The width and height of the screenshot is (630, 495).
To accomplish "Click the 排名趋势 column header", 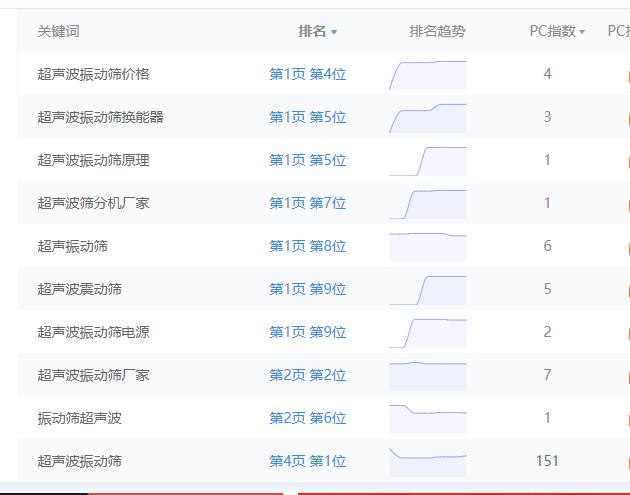I will [437, 31].
